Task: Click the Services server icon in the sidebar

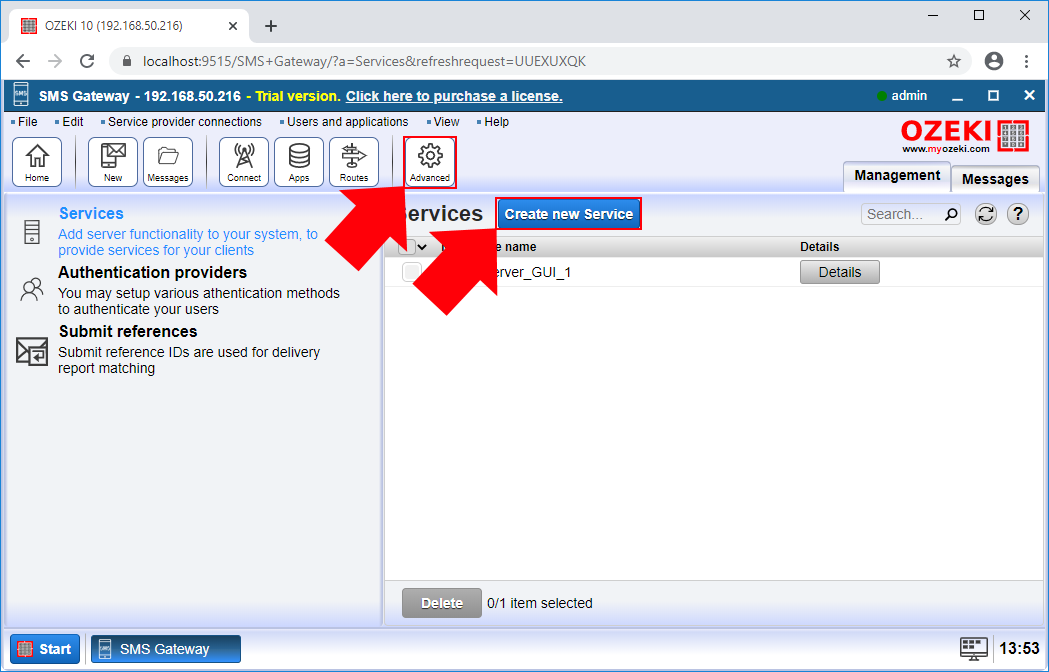Action: (31, 232)
